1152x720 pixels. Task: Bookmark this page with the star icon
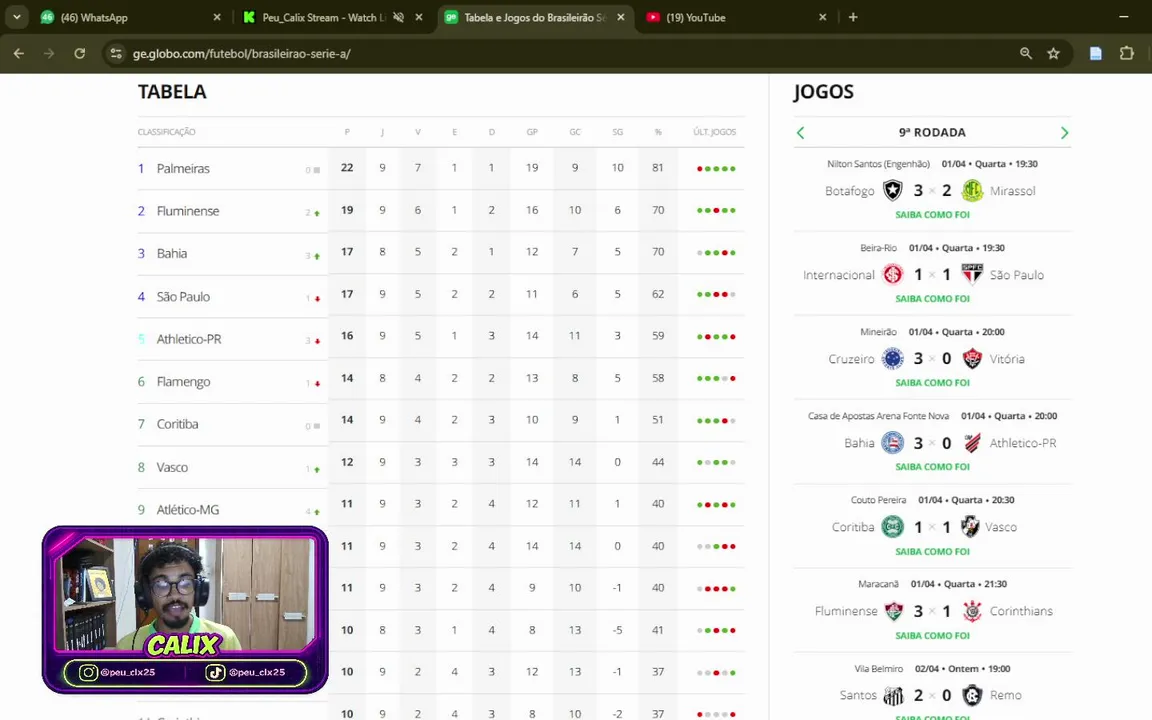(x=1054, y=54)
